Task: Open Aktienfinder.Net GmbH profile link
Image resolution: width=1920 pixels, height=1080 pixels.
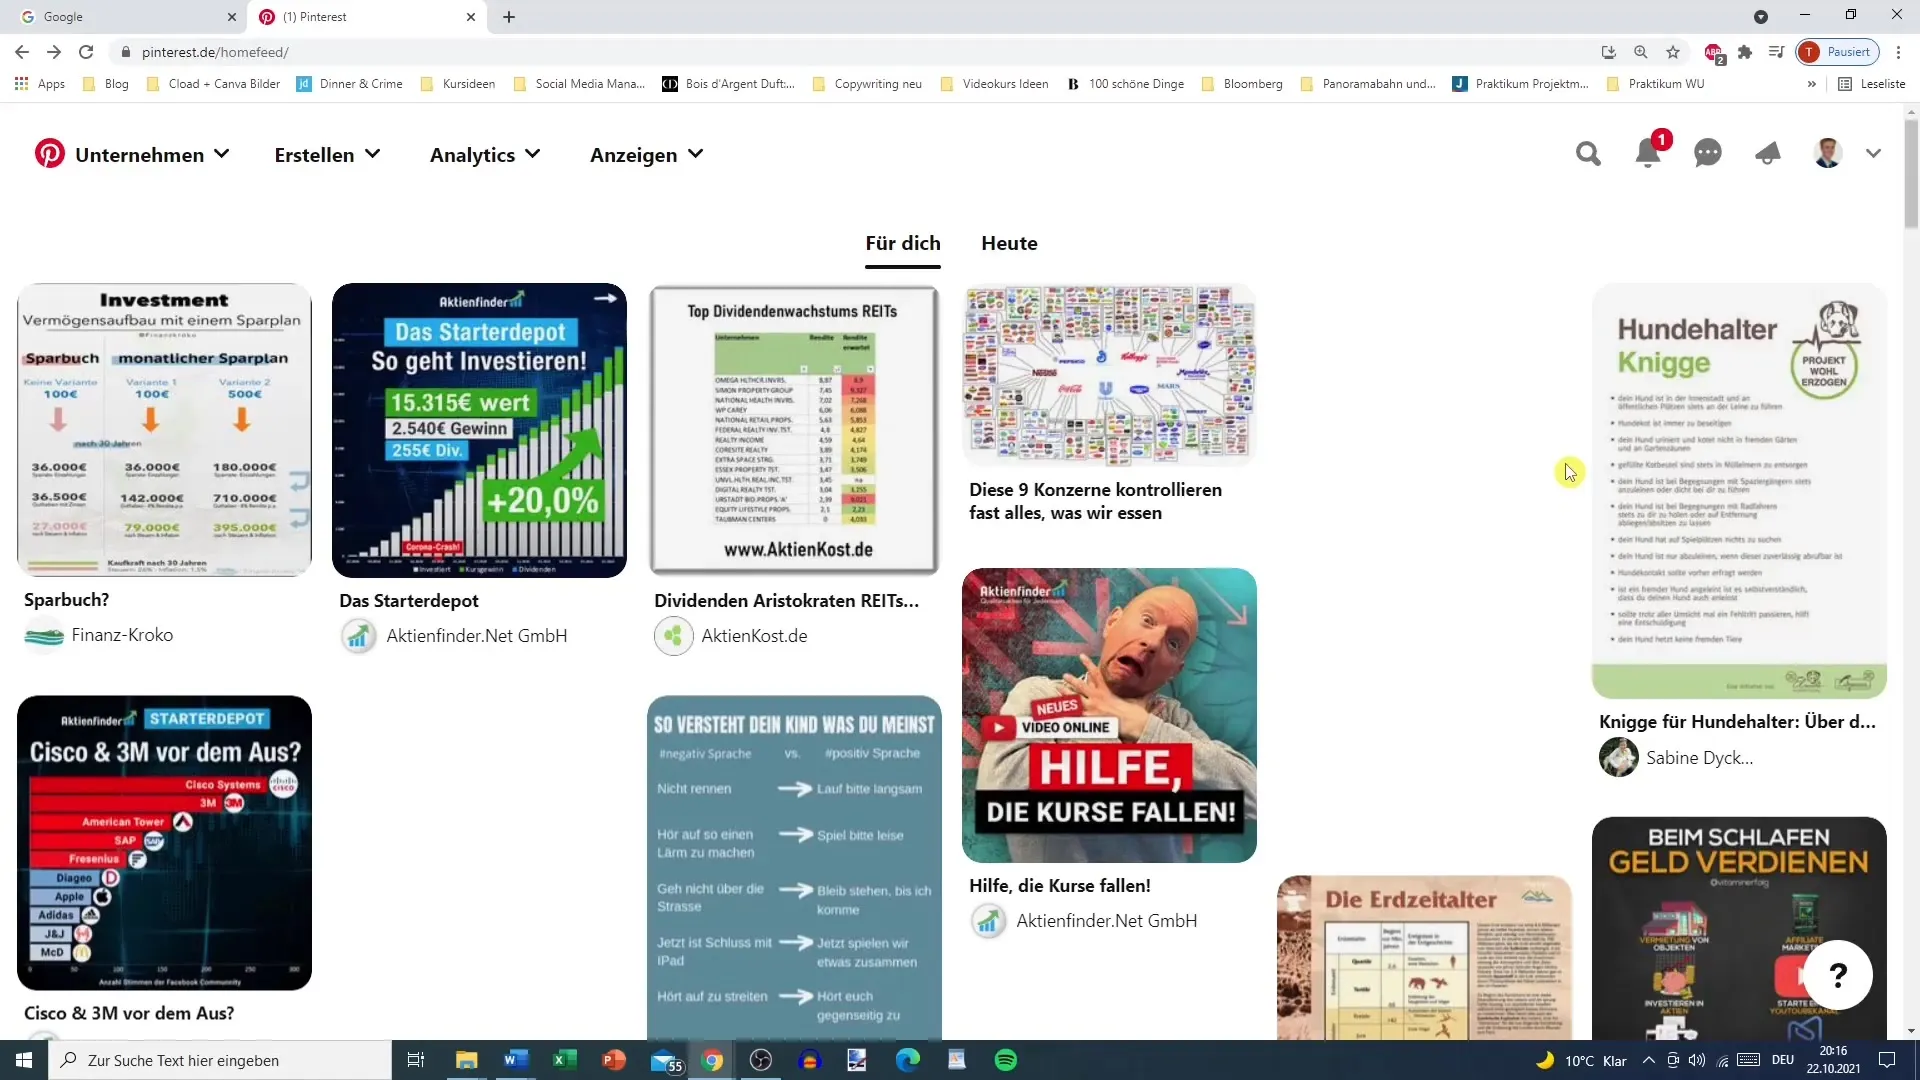Action: tap(477, 636)
